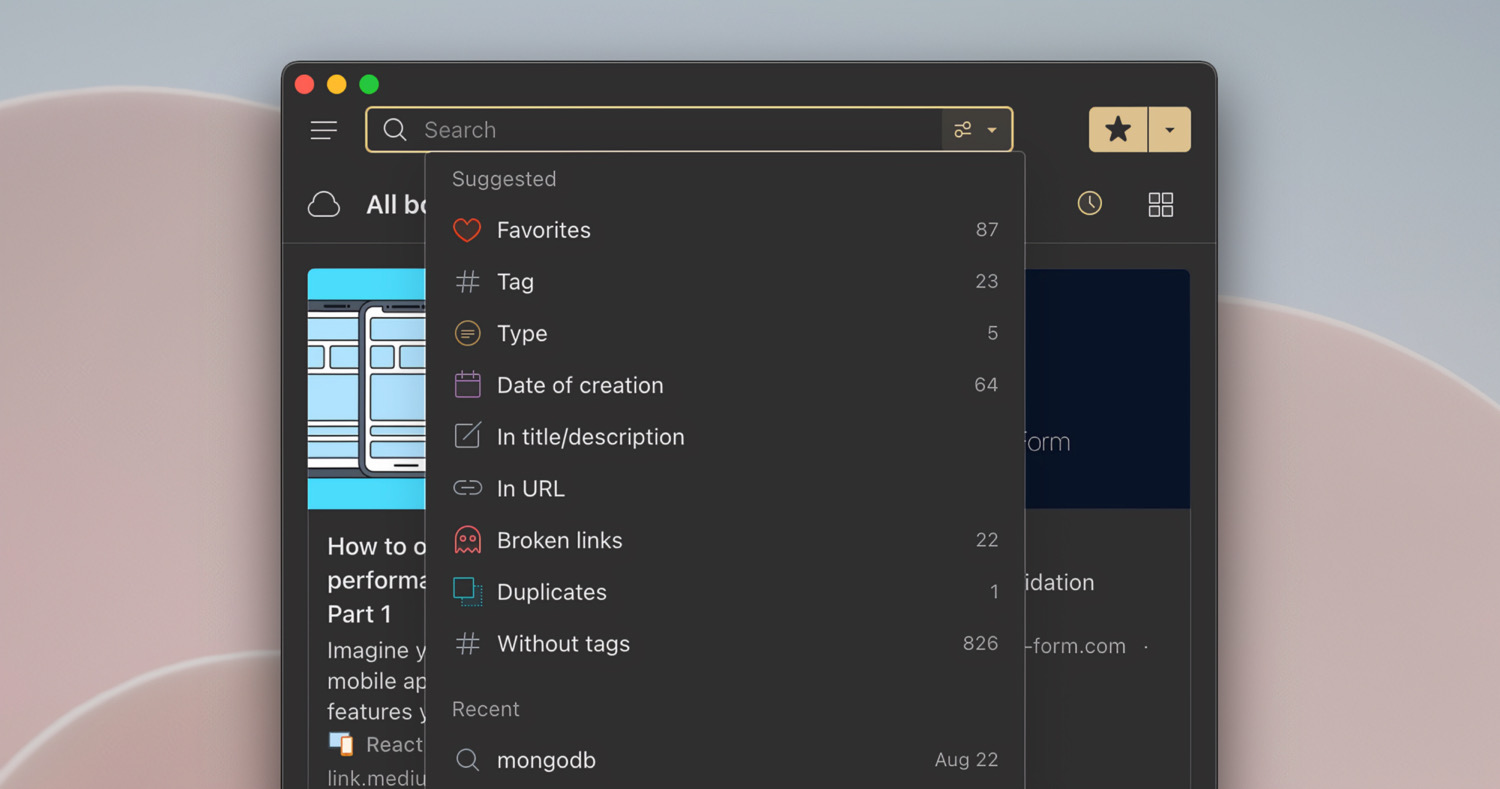1500x789 pixels.
Task: Click the Favorites heart icon
Action: coord(467,230)
